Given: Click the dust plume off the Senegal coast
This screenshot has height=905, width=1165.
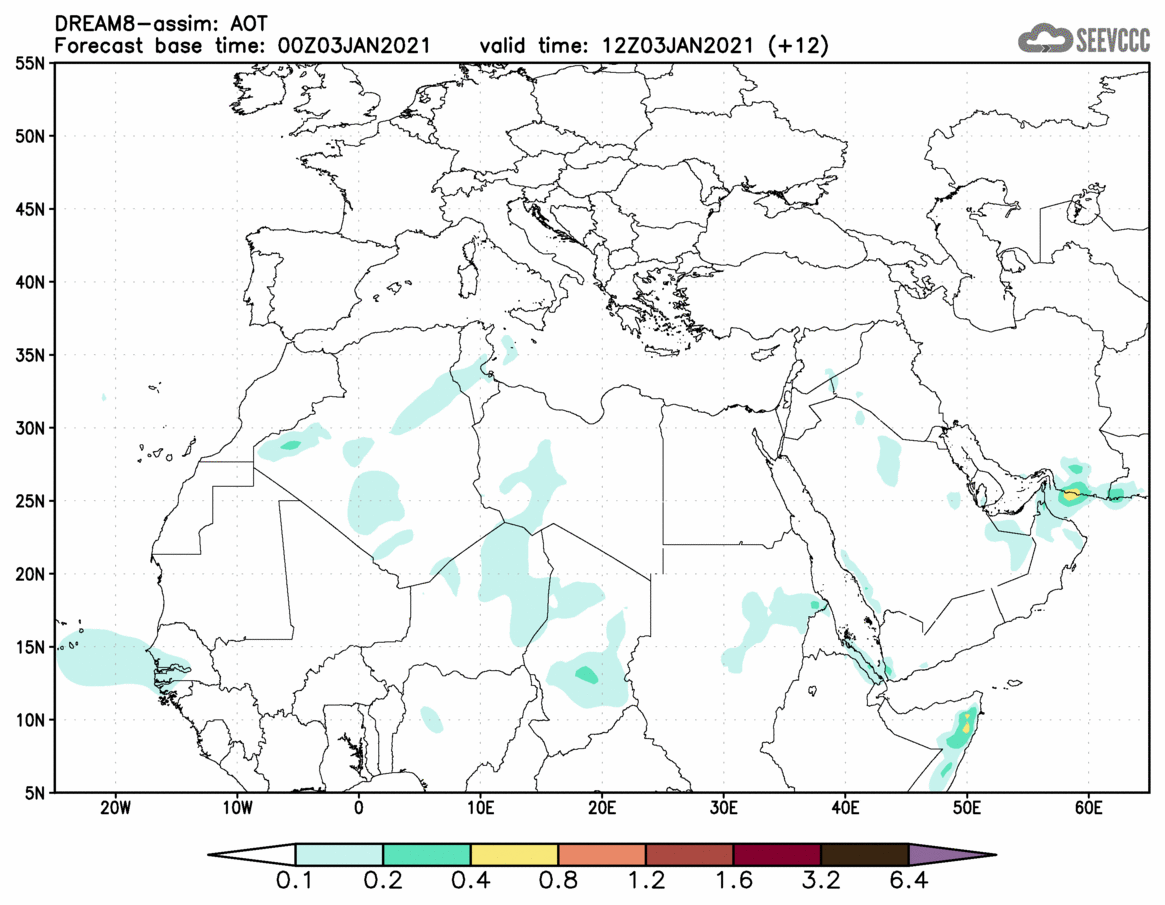Looking at the screenshot, I should 119,658.
